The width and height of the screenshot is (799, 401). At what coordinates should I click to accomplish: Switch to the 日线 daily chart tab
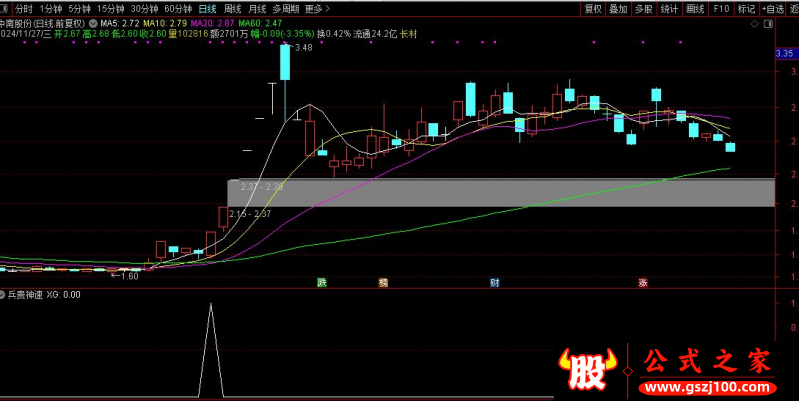[207, 8]
